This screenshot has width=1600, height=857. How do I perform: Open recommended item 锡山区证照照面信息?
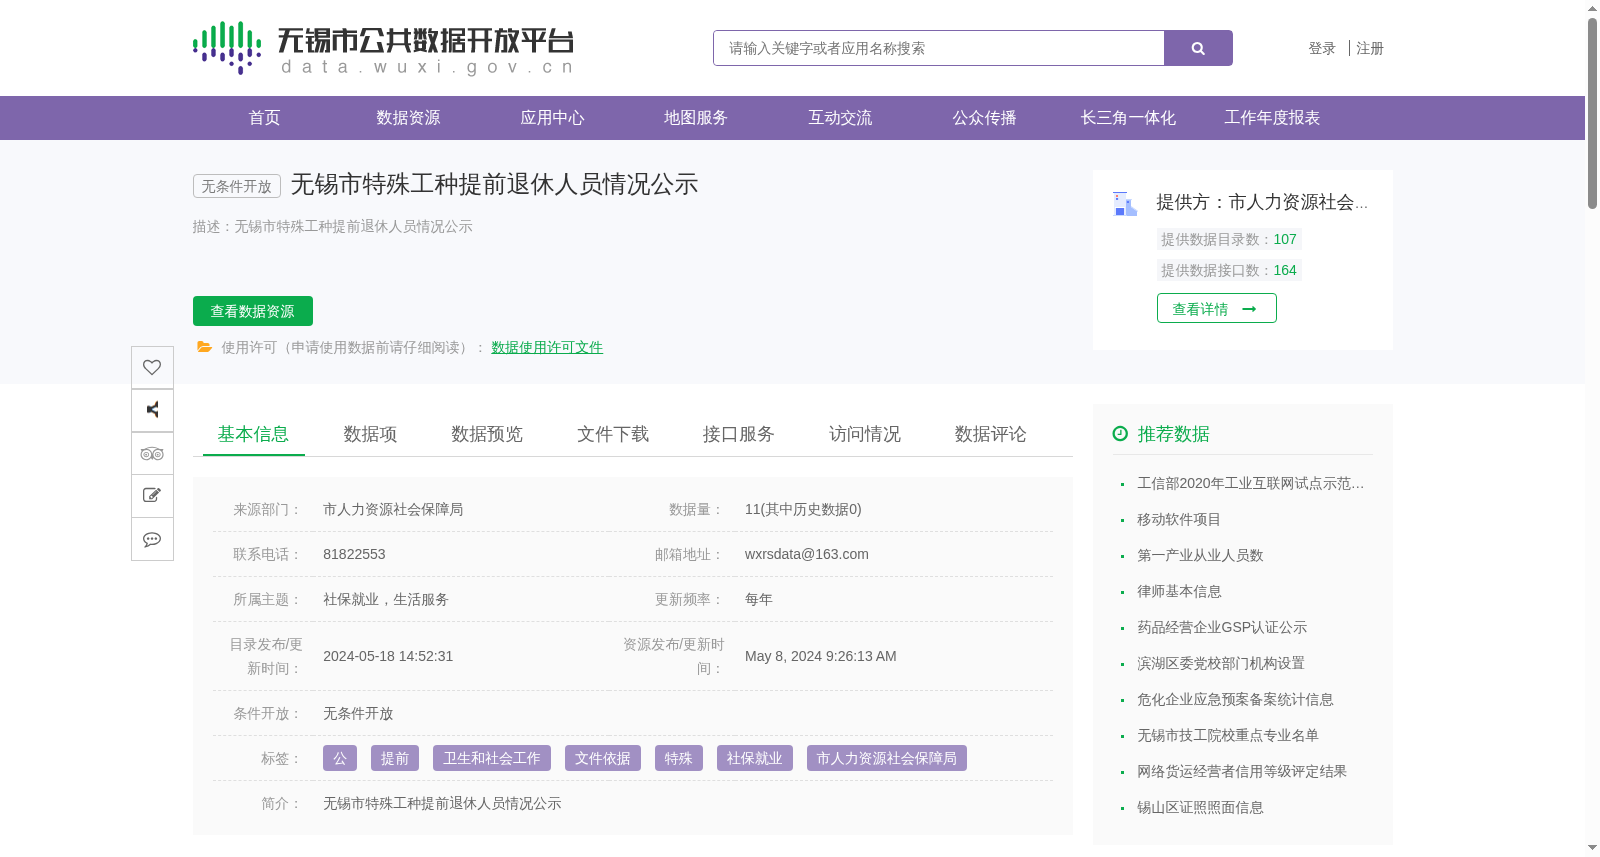(1200, 807)
